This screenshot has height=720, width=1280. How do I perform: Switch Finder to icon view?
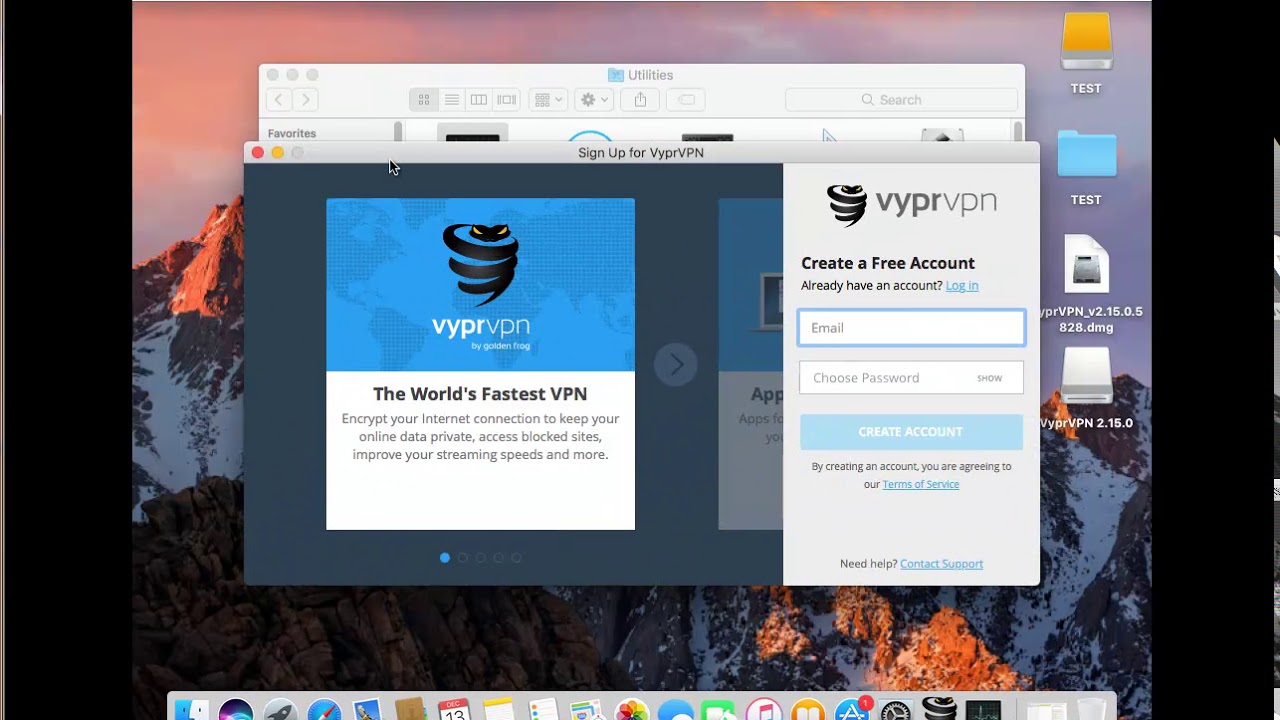[424, 100]
